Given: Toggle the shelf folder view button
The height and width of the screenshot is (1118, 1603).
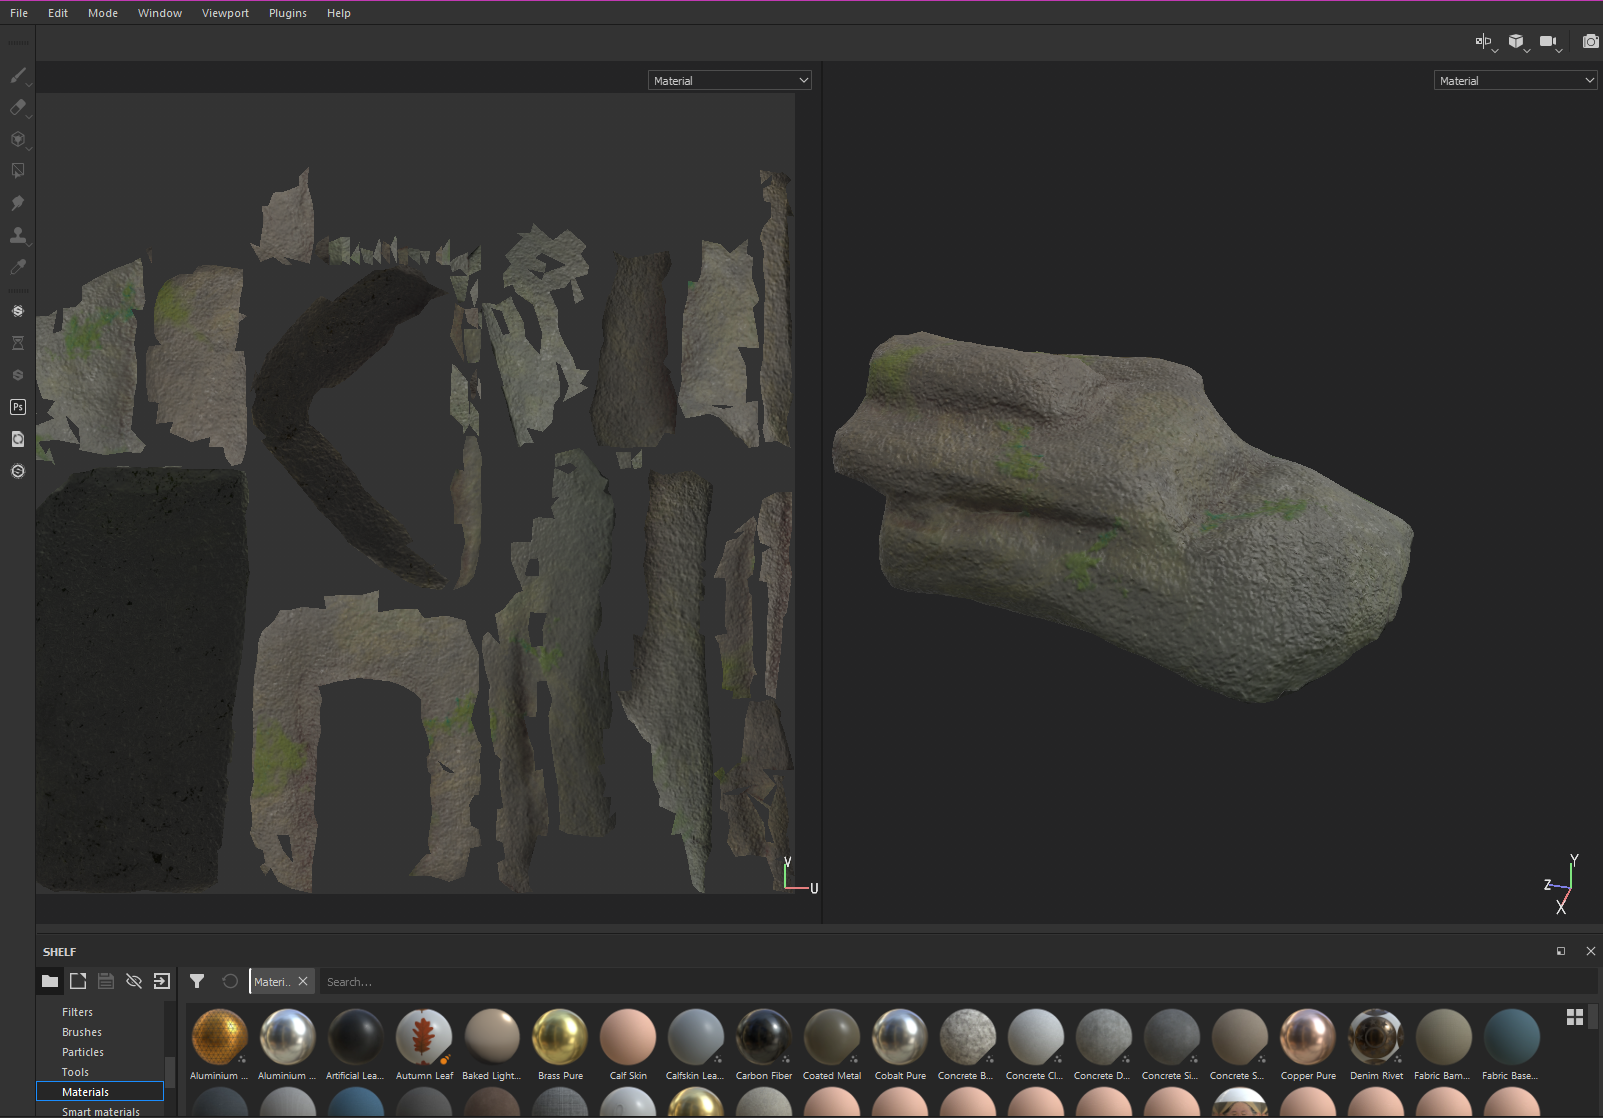Looking at the screenshot, I should [x=50, y=981].
